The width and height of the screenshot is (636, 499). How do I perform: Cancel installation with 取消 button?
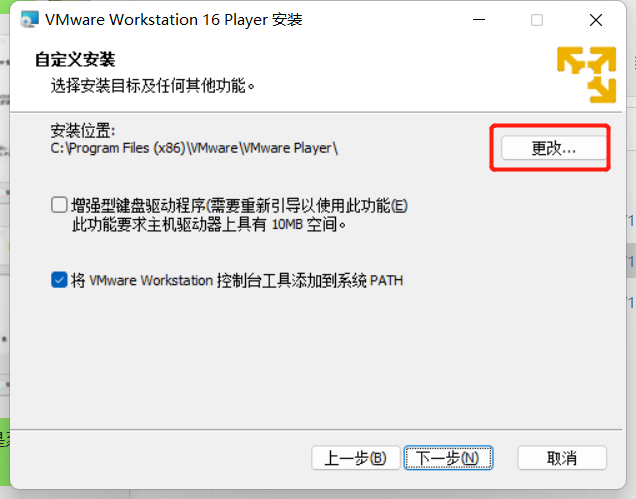[562, 458]
